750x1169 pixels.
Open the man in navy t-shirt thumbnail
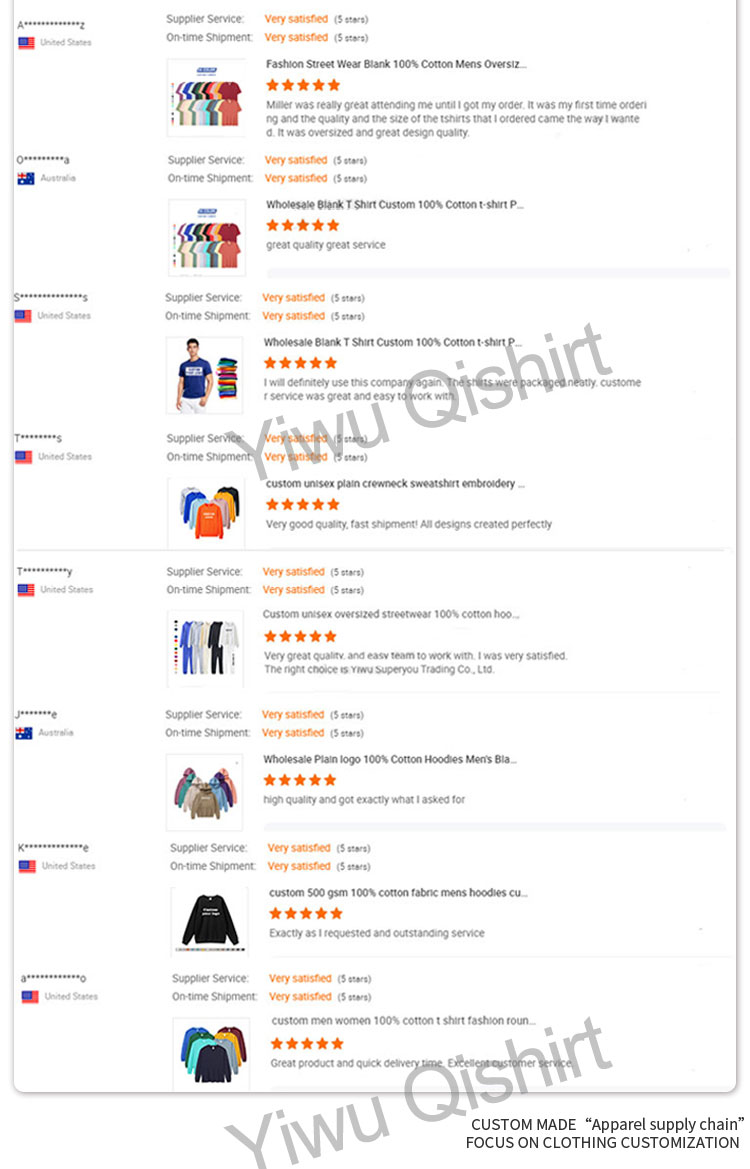(205, 375)
